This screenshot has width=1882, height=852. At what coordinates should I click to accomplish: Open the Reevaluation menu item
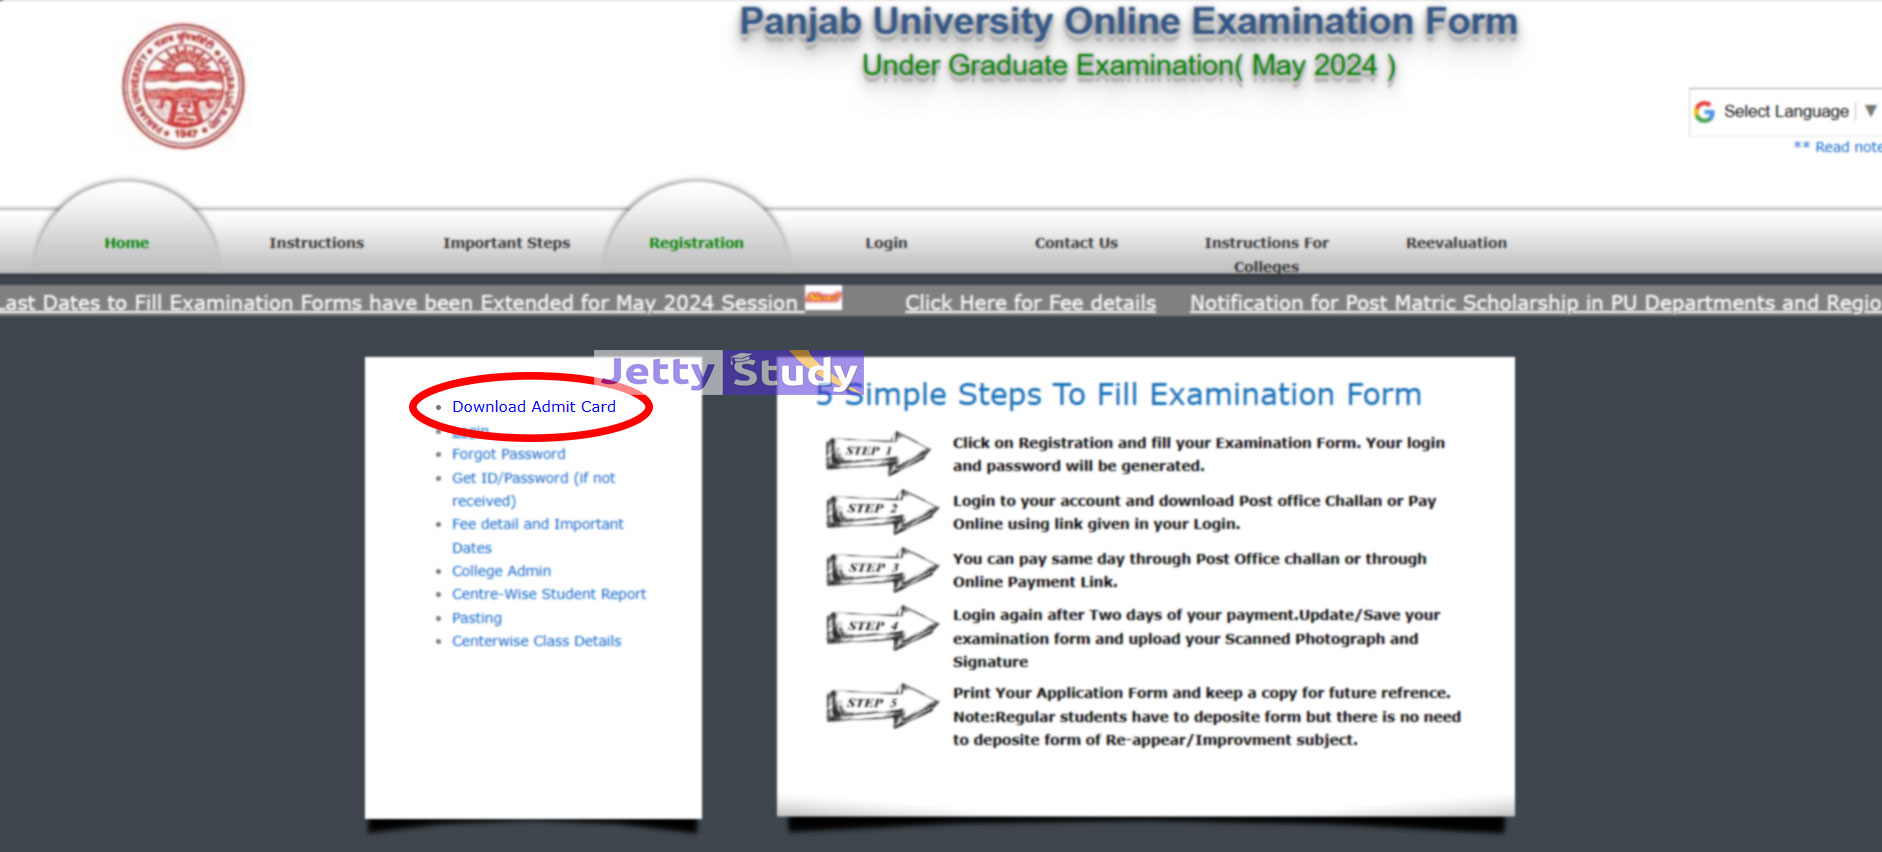click(1456, 243)
